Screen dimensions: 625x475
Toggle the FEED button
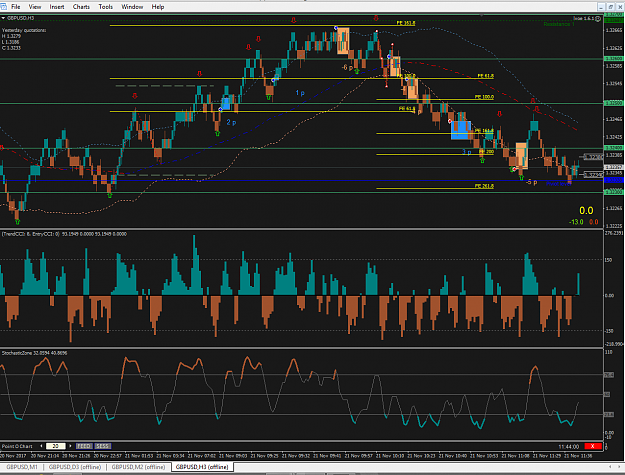coord(84,446)
